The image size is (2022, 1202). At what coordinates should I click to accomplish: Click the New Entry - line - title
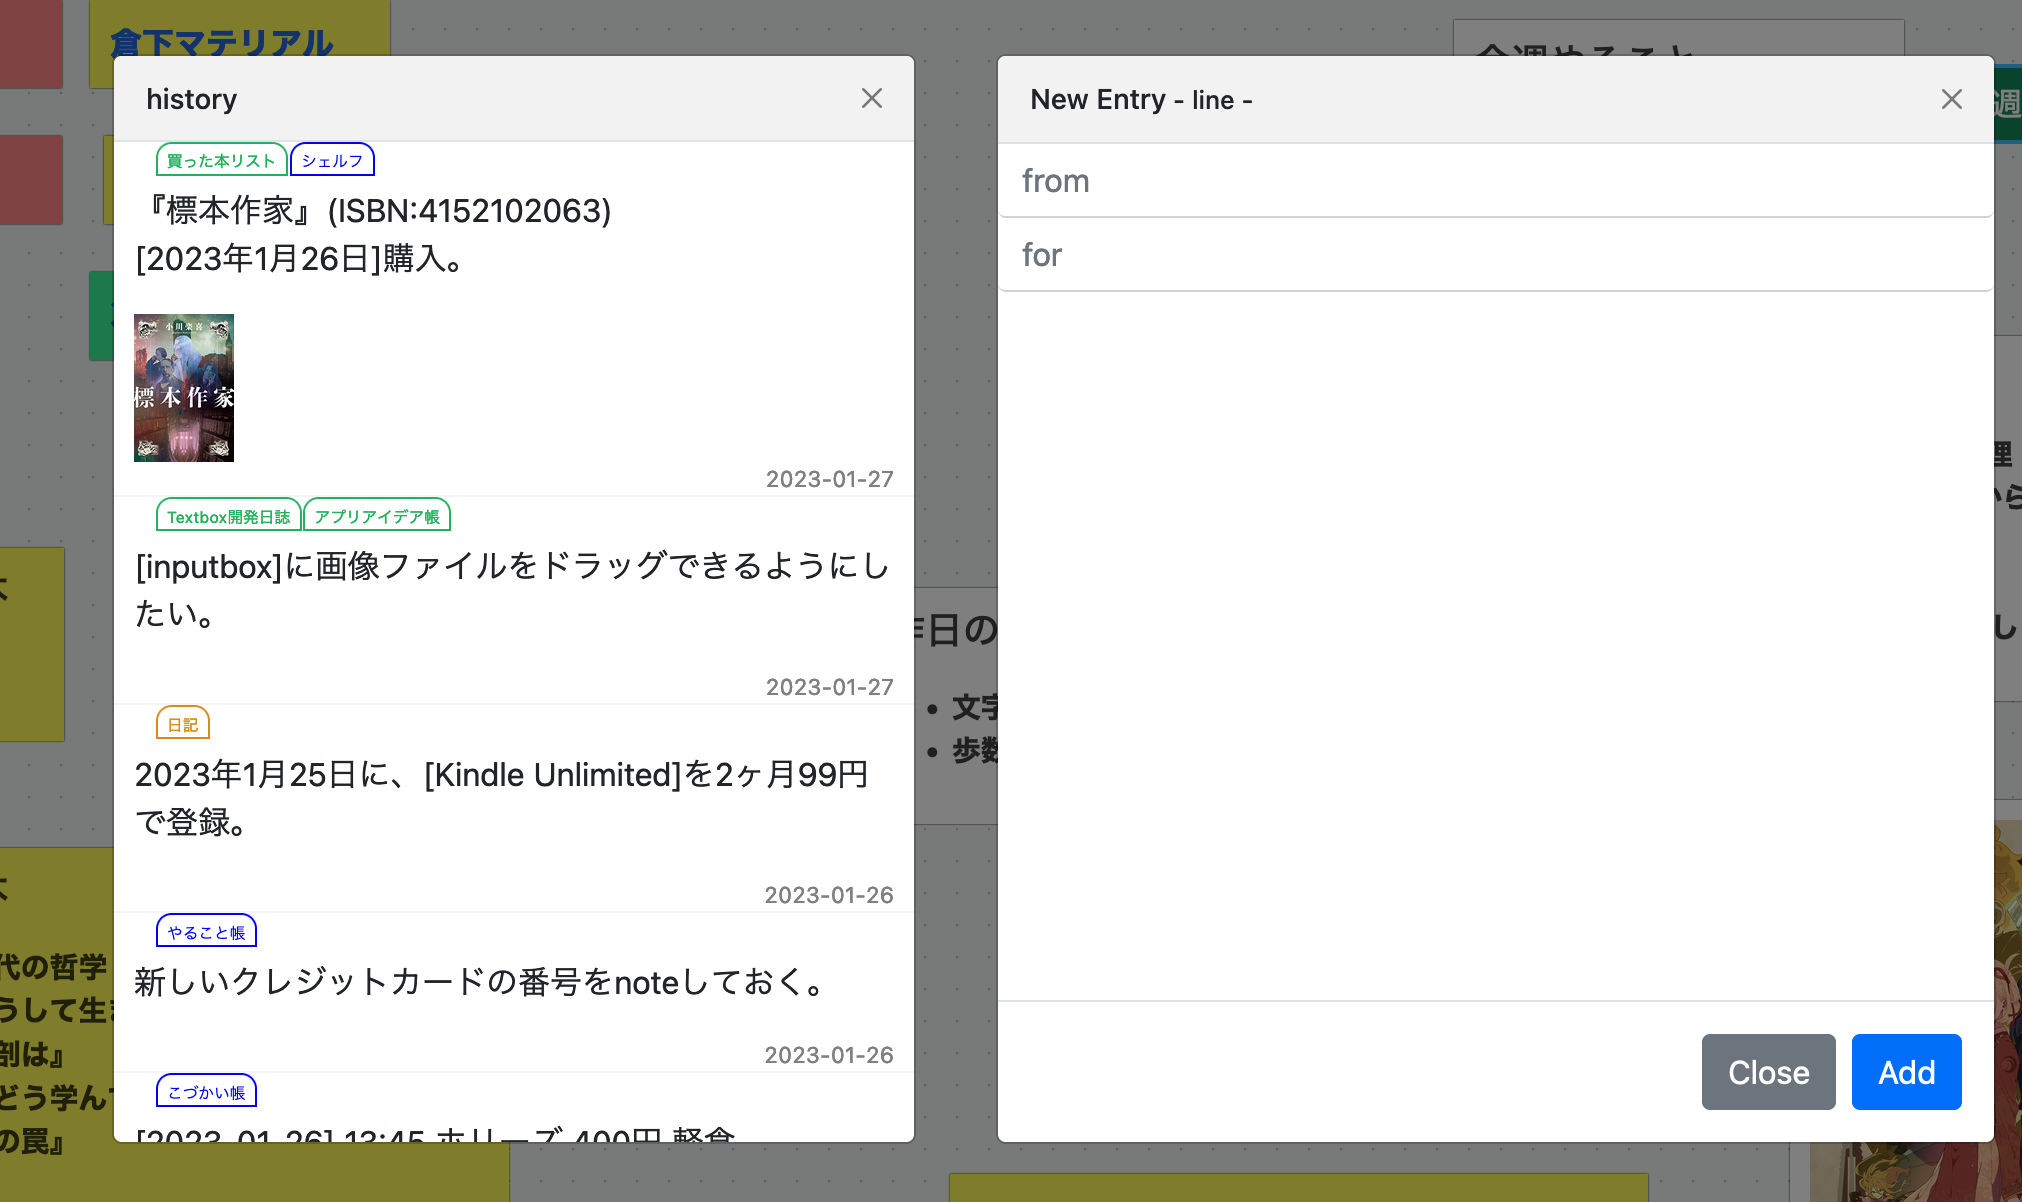tap(1141, 99)
